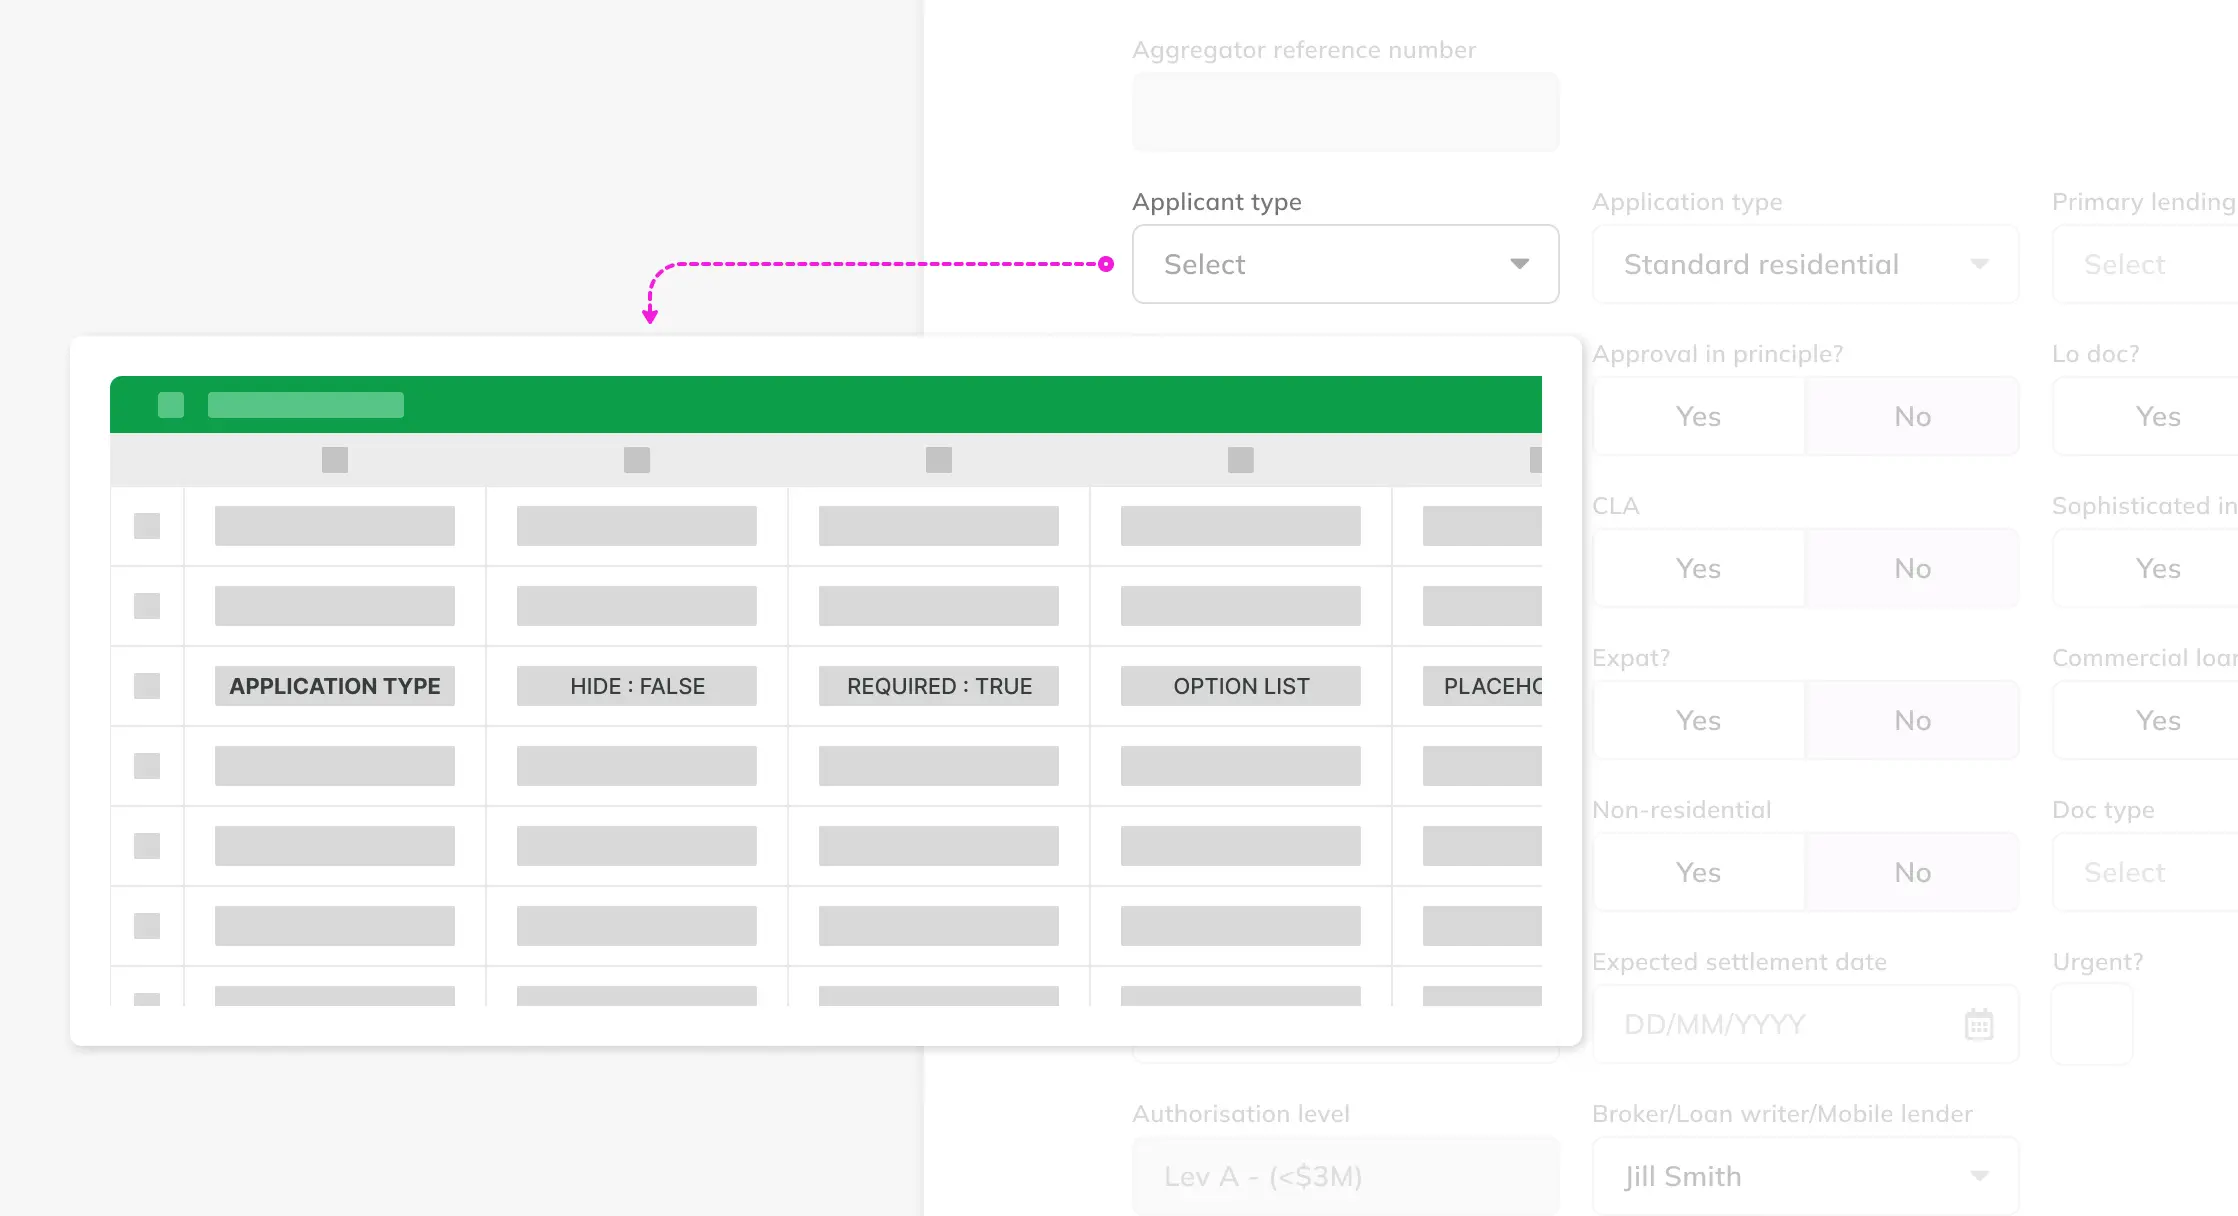Viewport: 2238px width, 1216px height.
Task: Toggle the Urgent checkbox
Action: pos(2092,1024)
